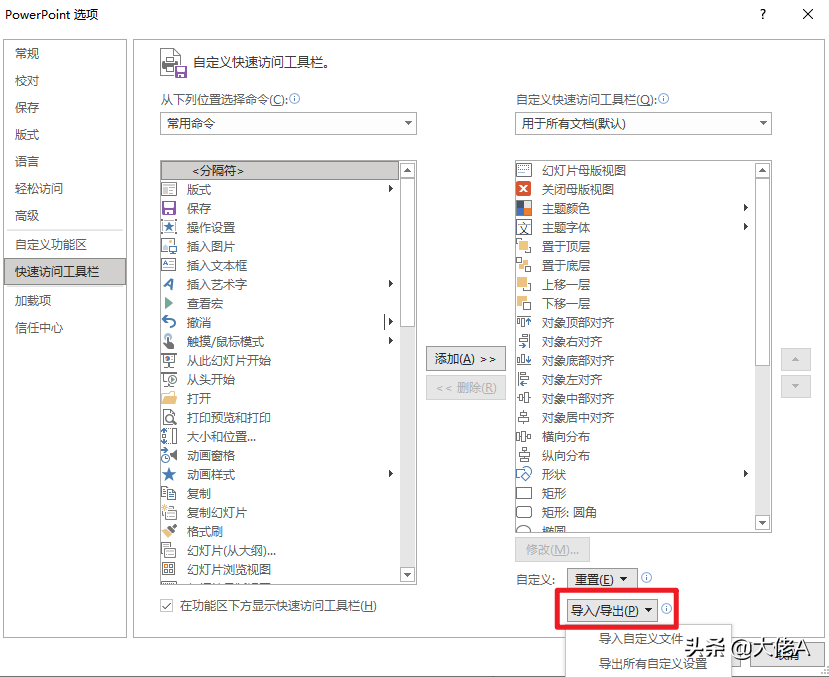Click right toolbar list scrollbar up arrow

click(x=762, y=170)
